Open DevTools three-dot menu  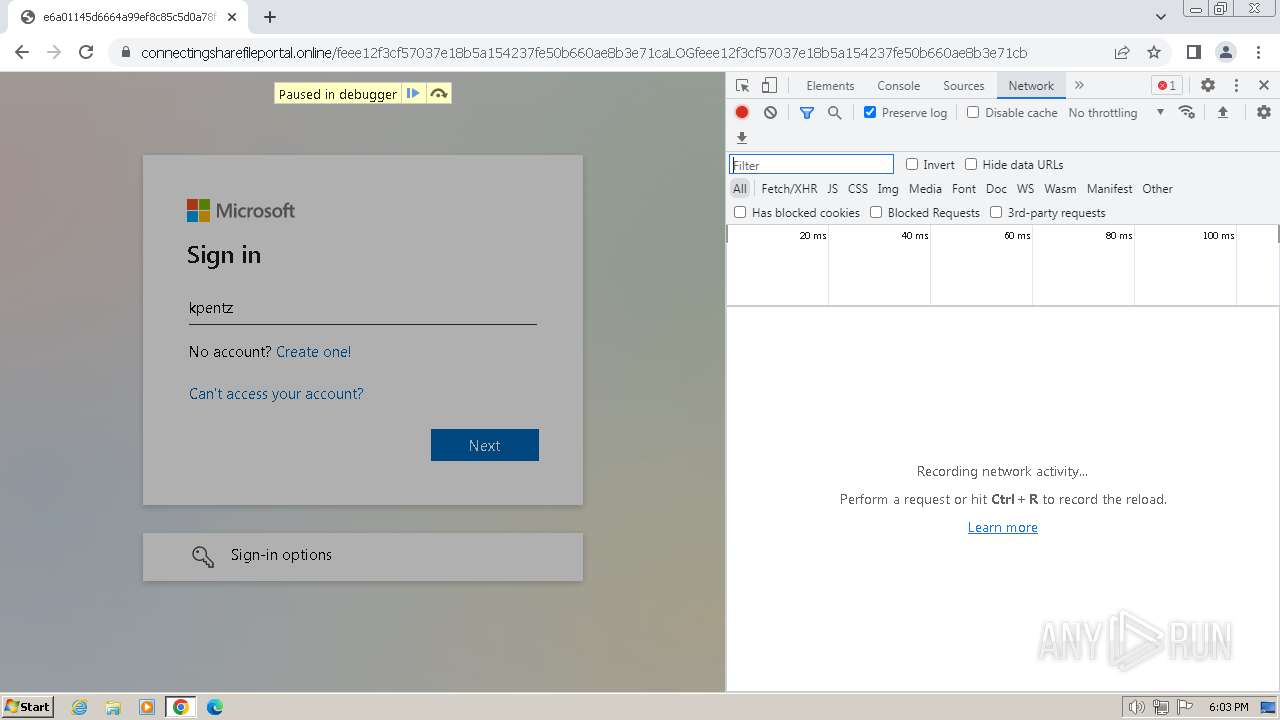(x=1236, y=86)
